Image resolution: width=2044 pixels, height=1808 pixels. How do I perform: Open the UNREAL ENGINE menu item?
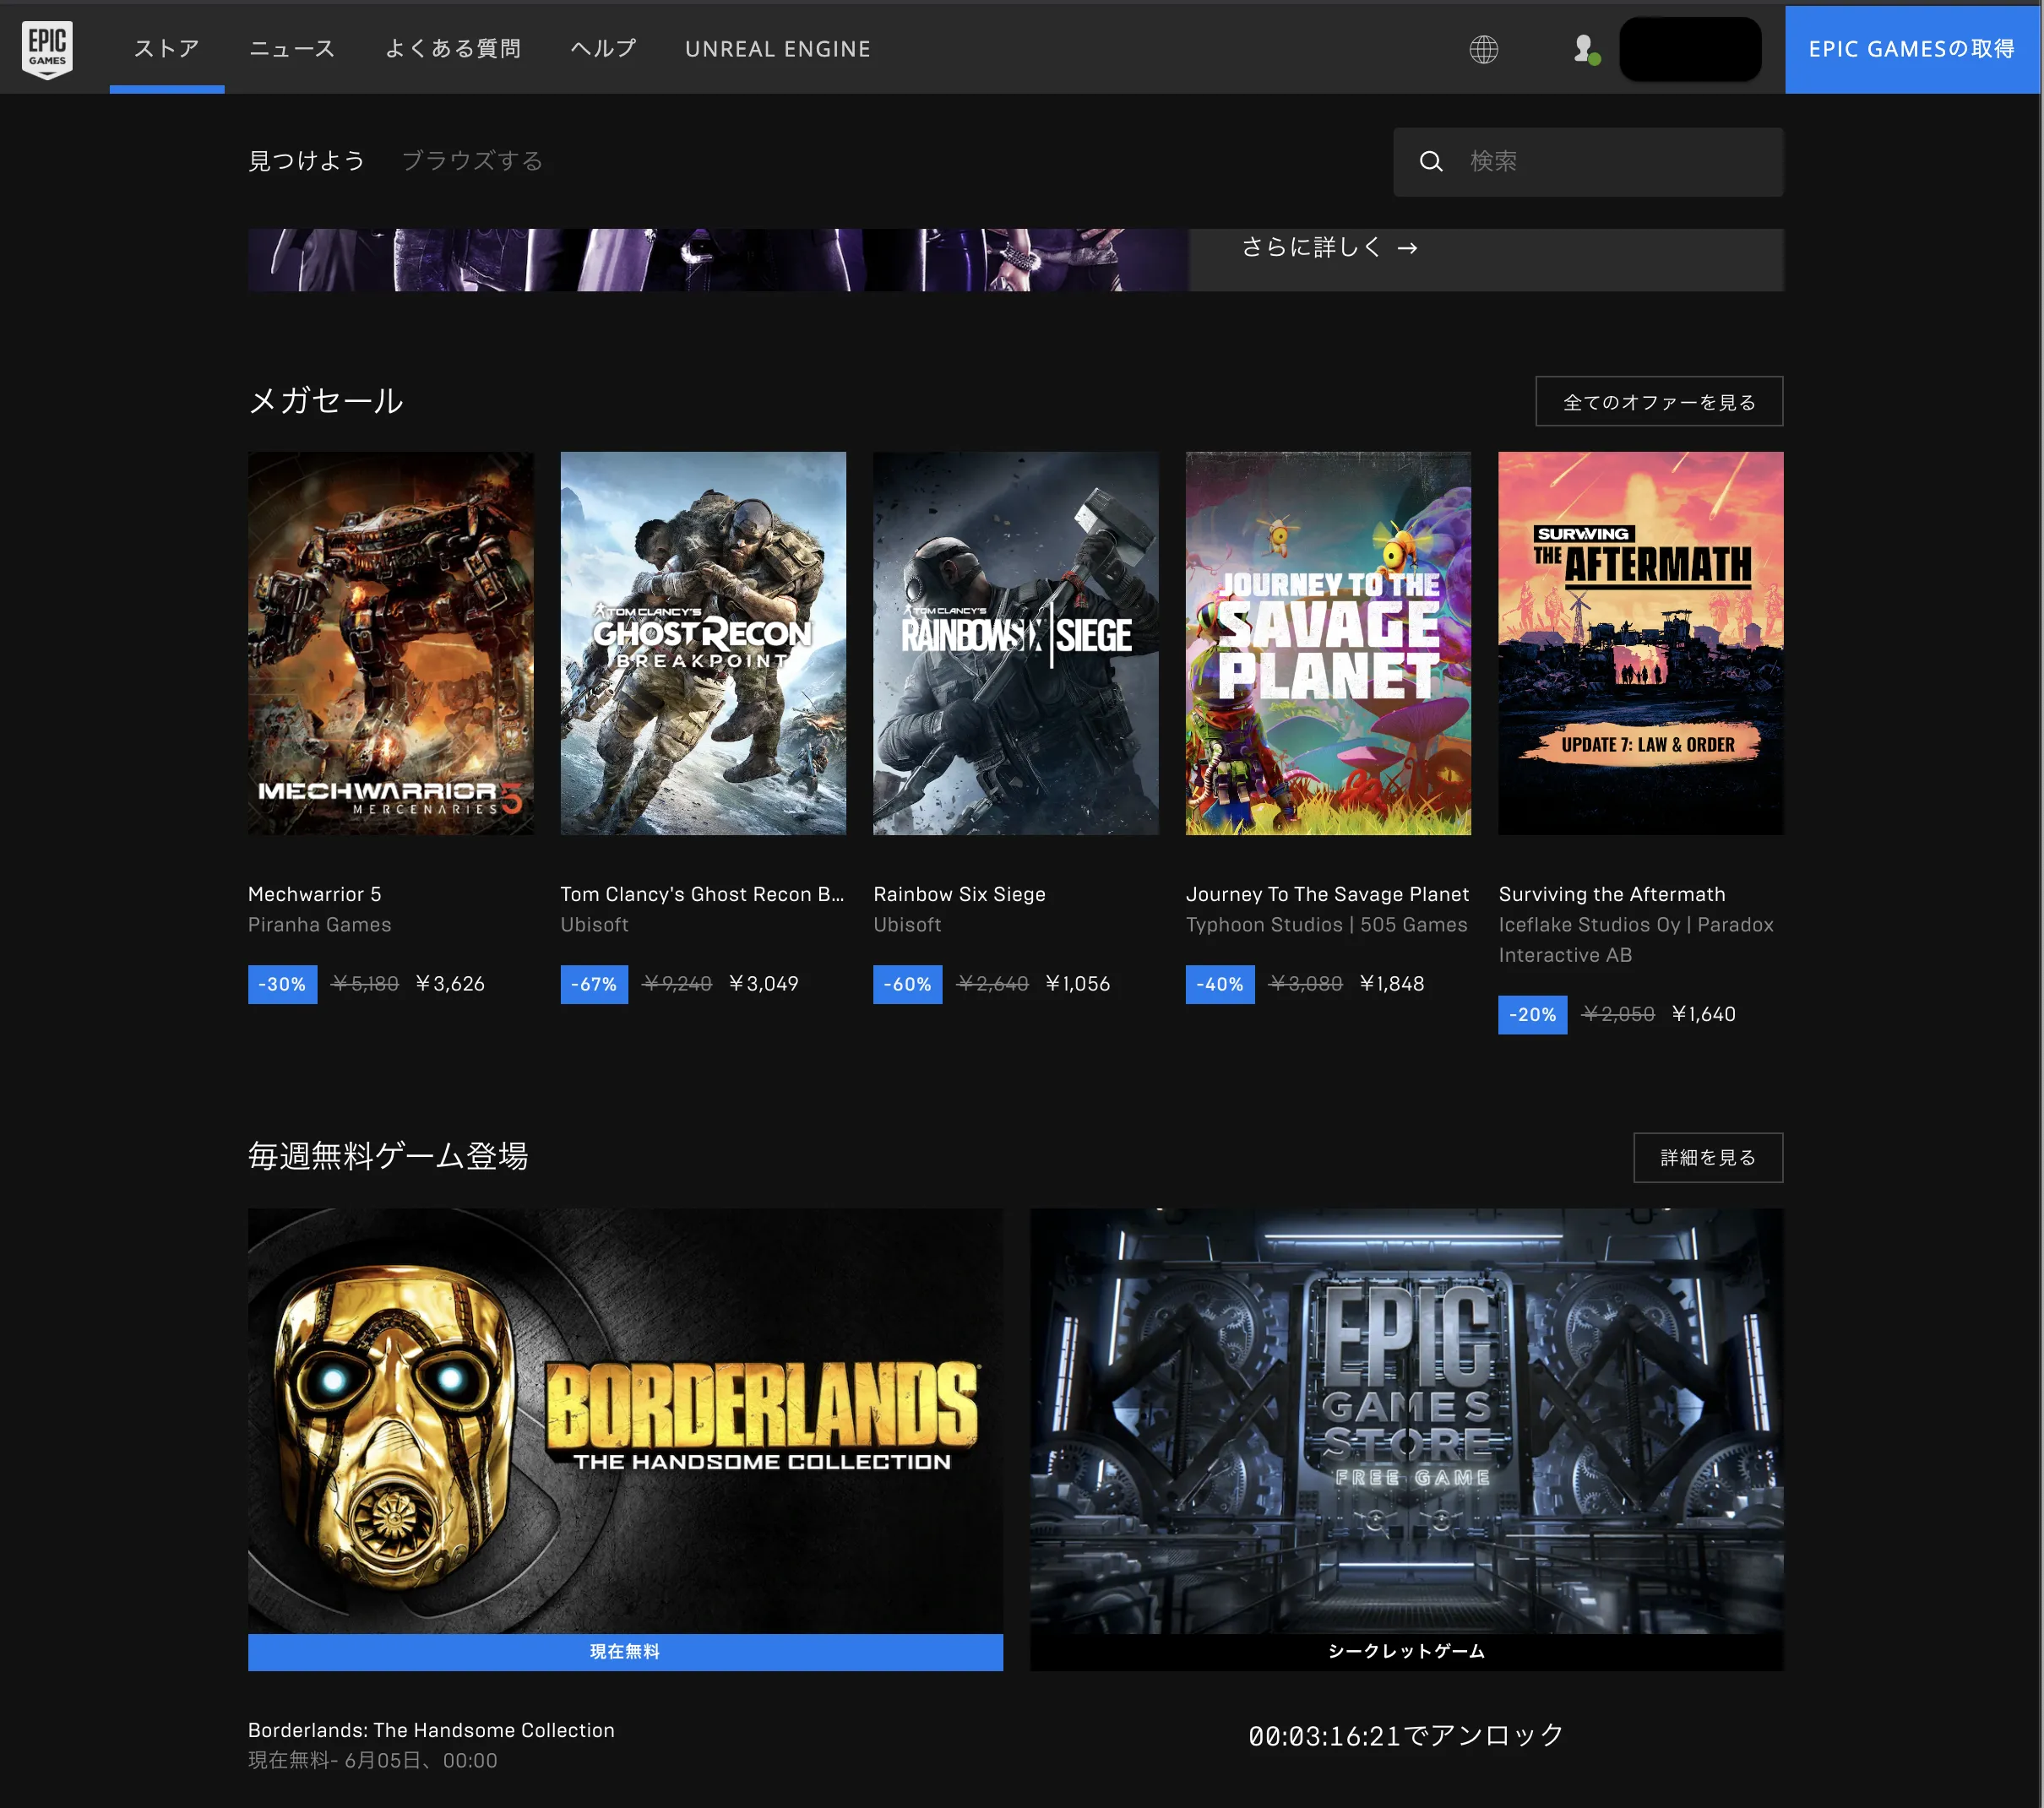(778, 49)
